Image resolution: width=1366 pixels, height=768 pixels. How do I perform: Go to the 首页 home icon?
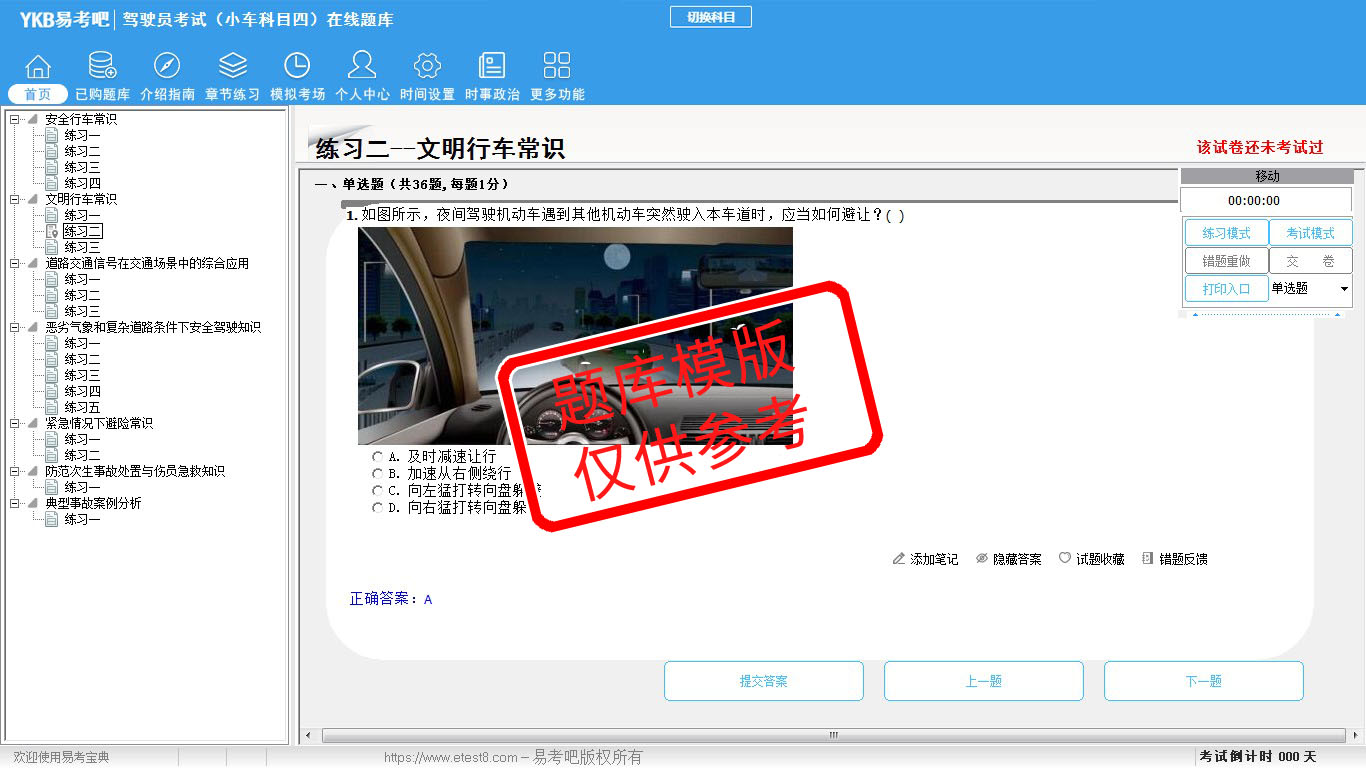click(38, 66)
